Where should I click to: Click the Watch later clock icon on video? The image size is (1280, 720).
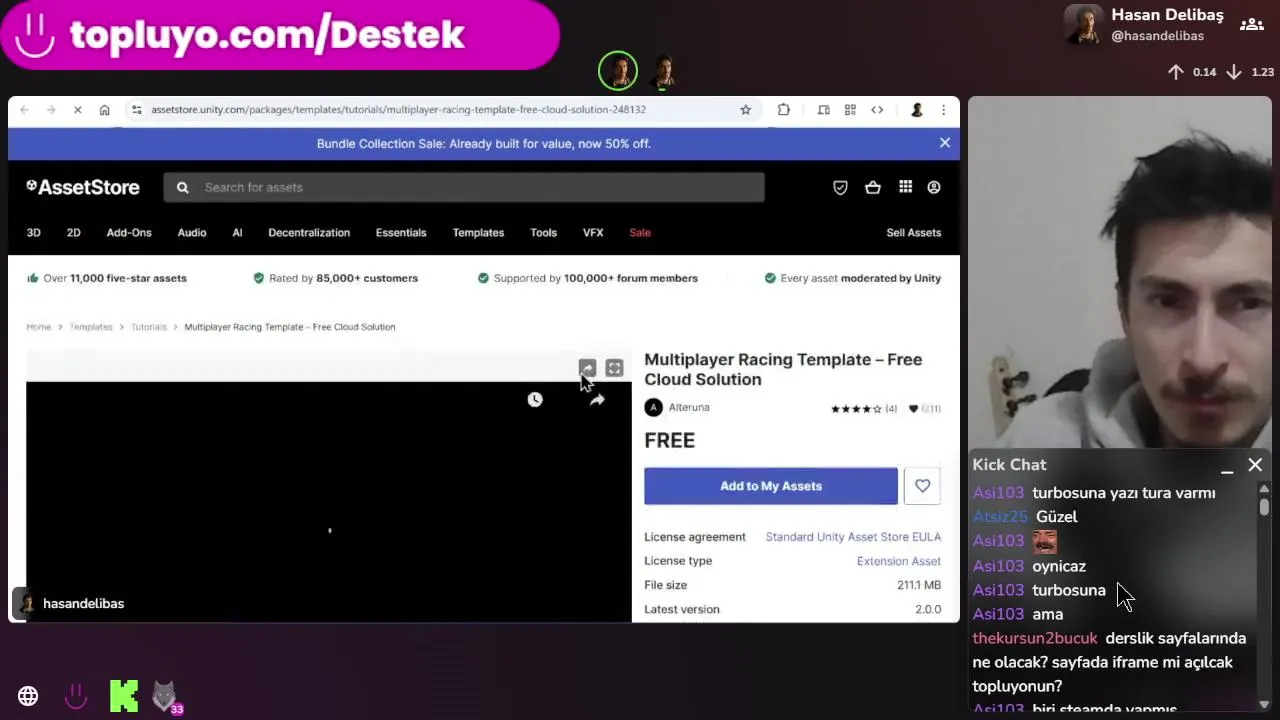coord(535,399)
